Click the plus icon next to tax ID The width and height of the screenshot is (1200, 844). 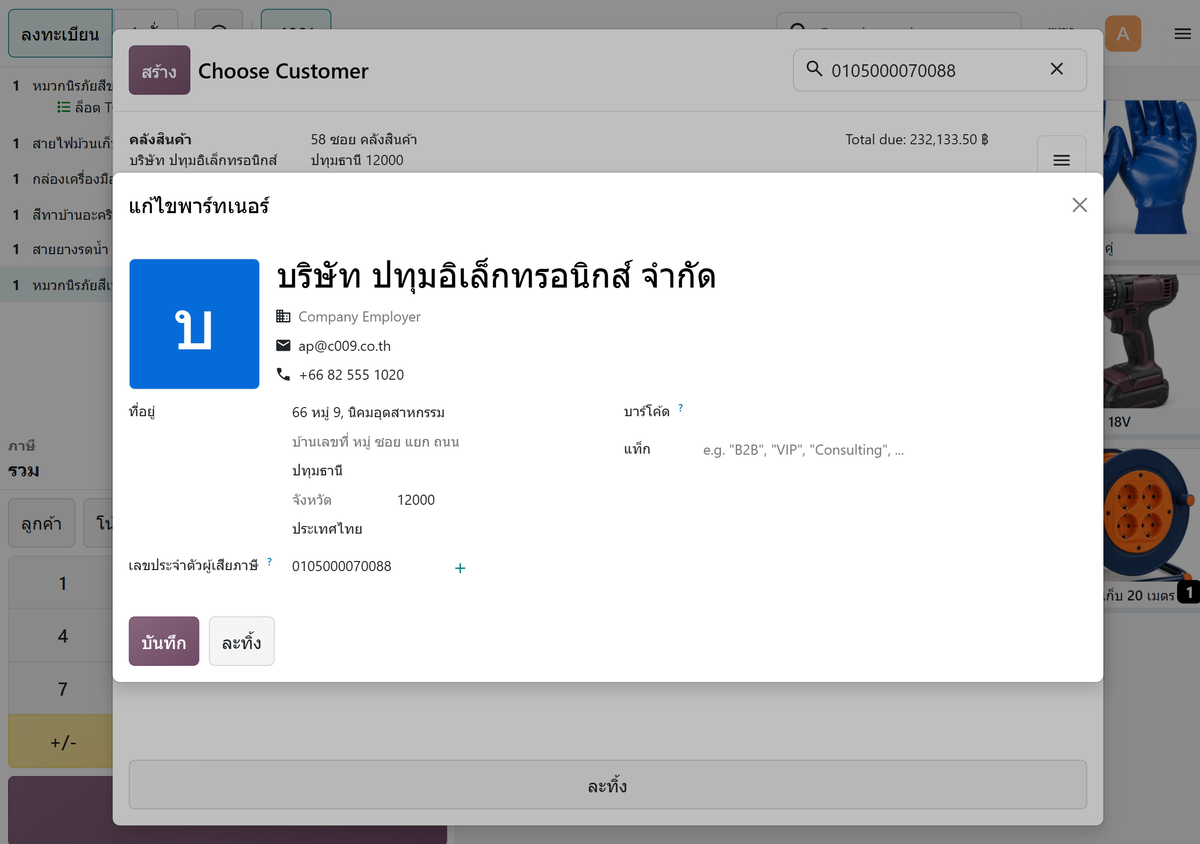click(460, 568)
